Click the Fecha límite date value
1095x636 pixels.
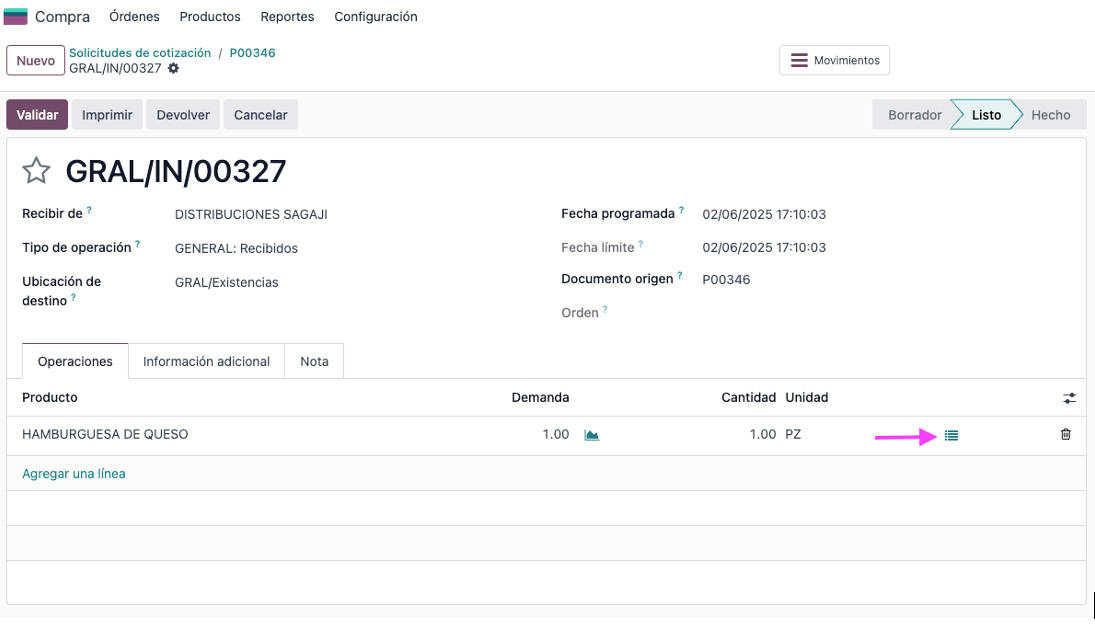tap(764, 247)
